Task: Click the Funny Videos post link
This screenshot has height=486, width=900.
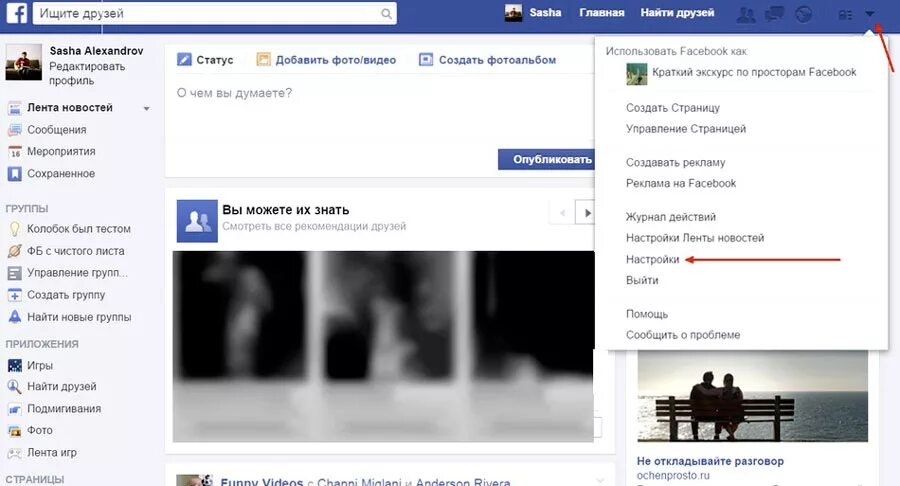Action: click(262, 482)
